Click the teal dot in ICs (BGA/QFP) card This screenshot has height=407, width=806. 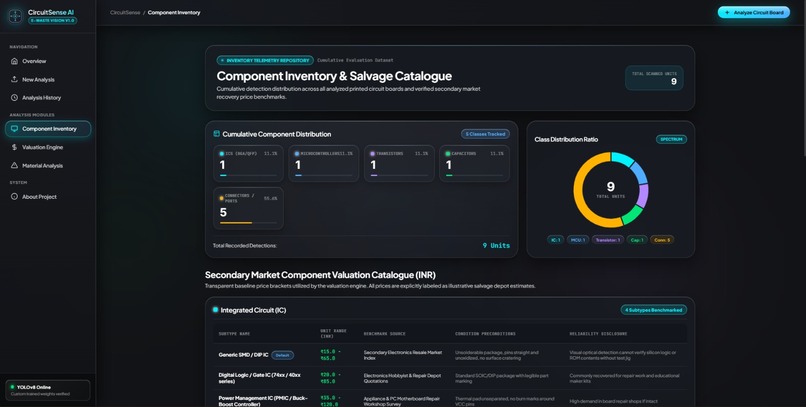(x=222, y=154)
